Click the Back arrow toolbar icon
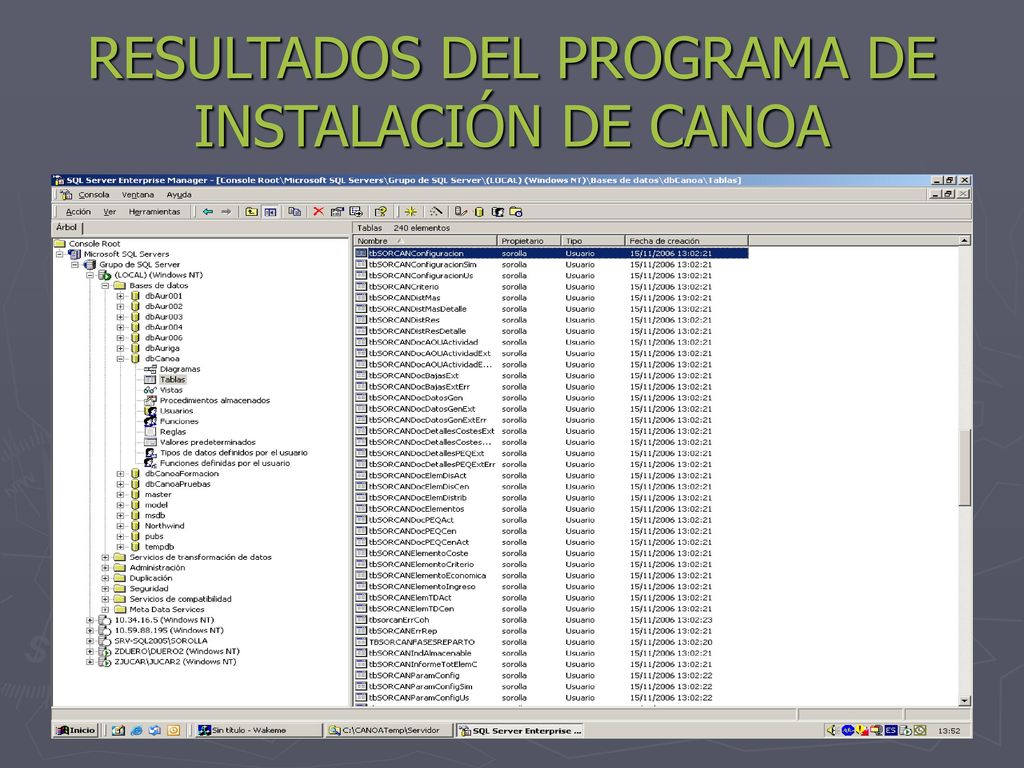 tap(208, 212)
